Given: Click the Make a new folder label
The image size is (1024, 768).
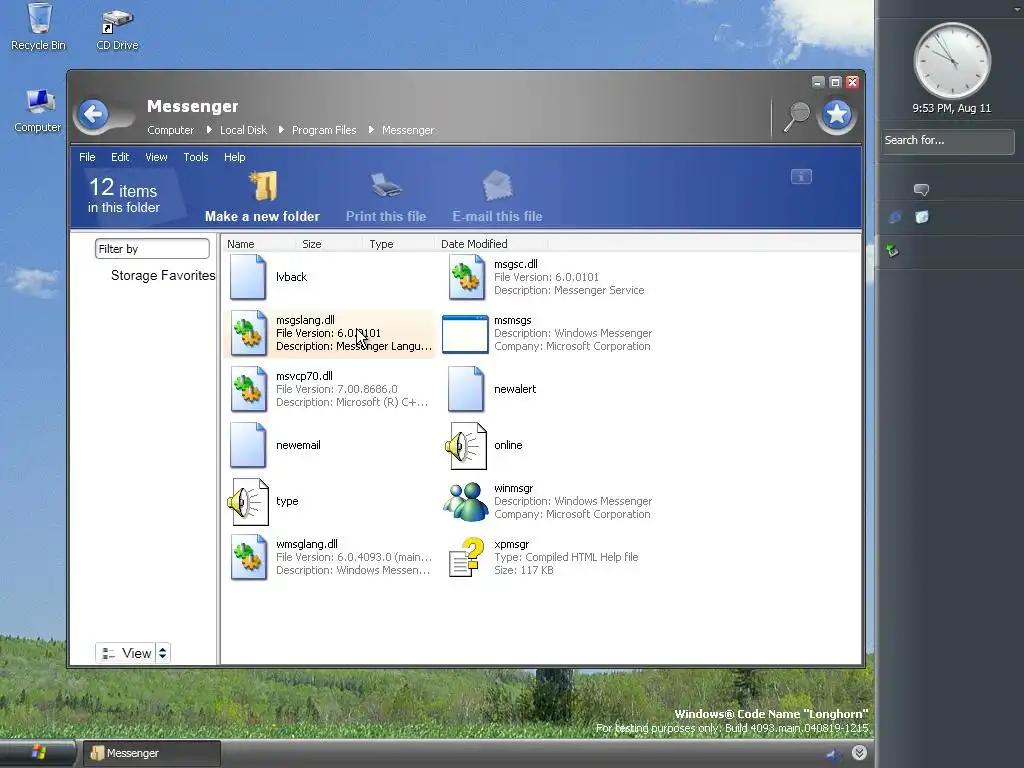Looking at the screenshot, I should (262, 216).
